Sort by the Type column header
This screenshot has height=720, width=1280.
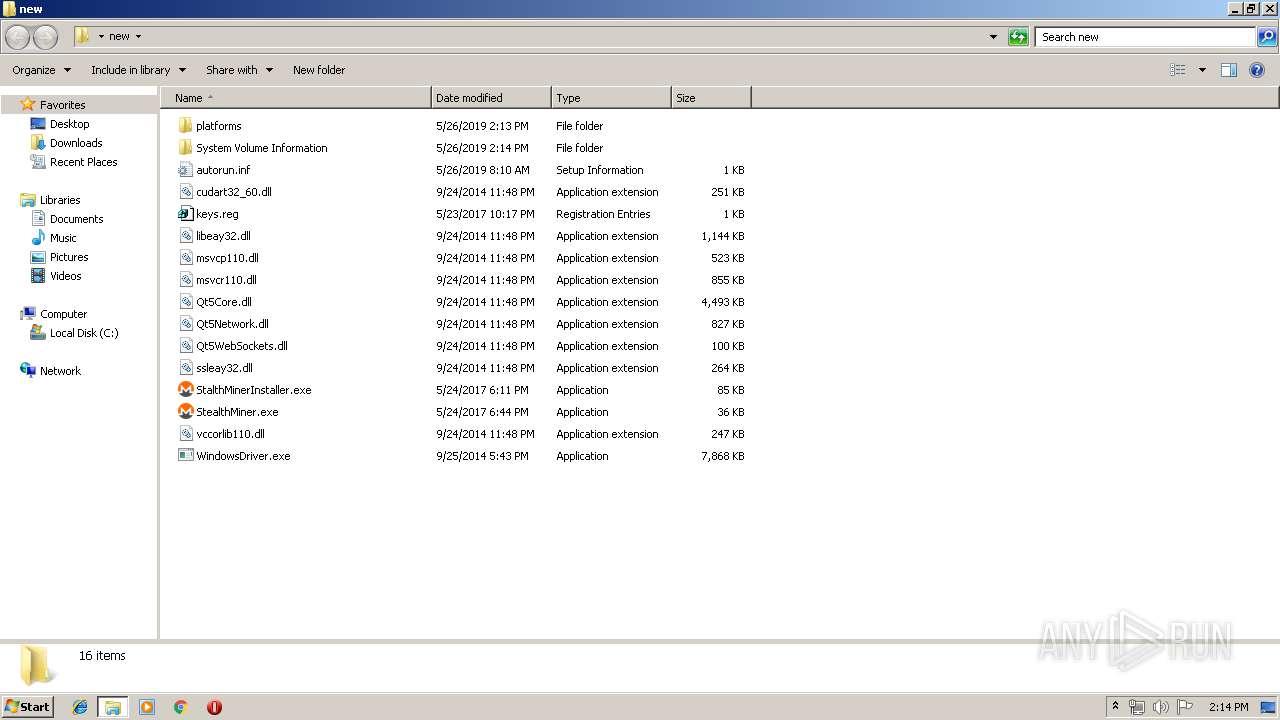[x=611, y=98]
